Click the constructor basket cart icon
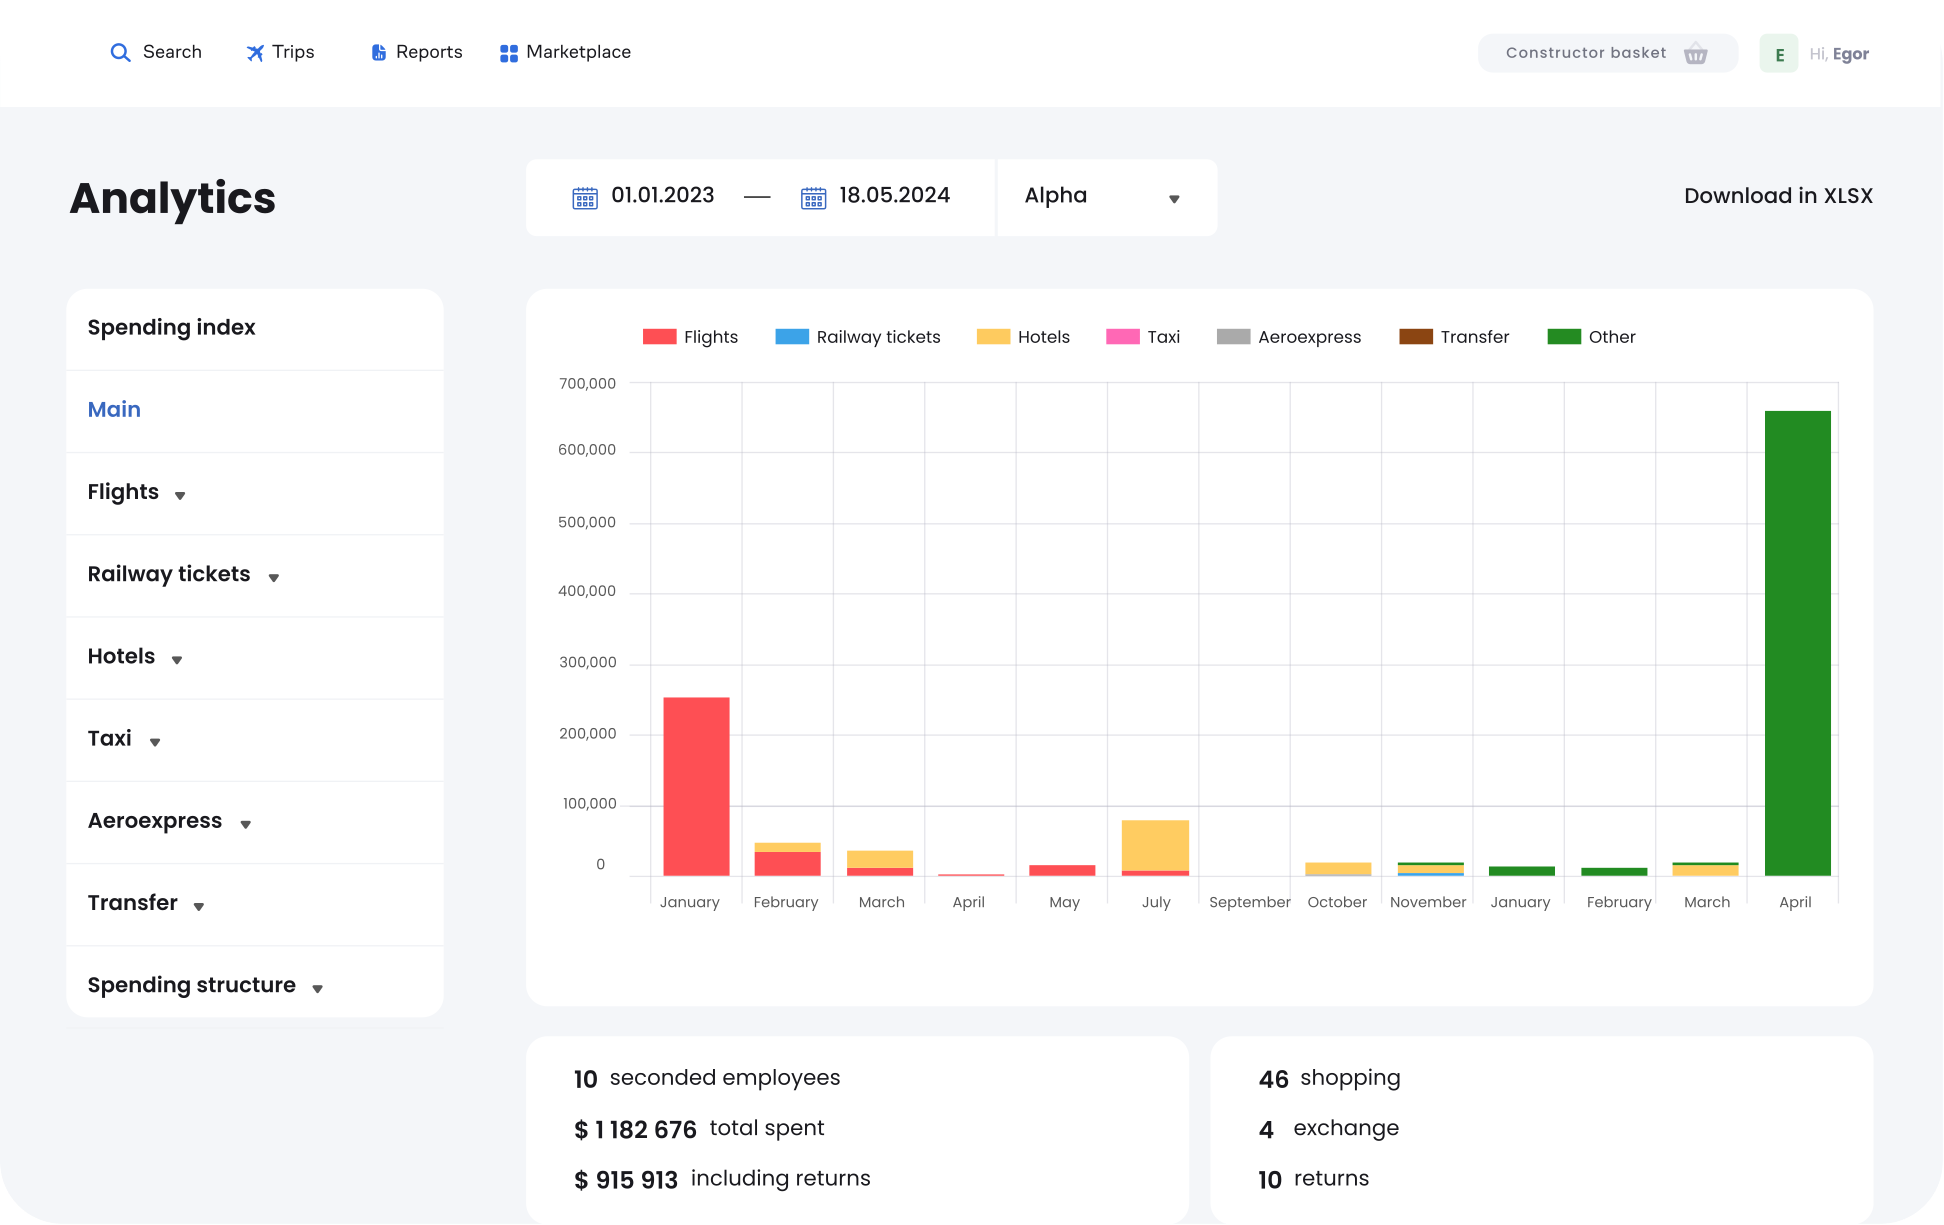Screen dimensions: 1944x1225 pos(1695,54)
